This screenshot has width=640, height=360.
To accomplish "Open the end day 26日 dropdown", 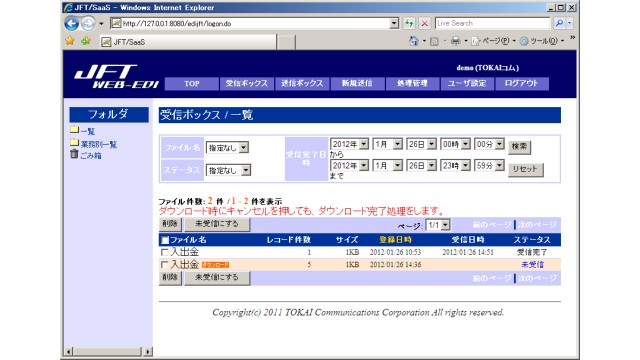I will [x=421, y=165].
